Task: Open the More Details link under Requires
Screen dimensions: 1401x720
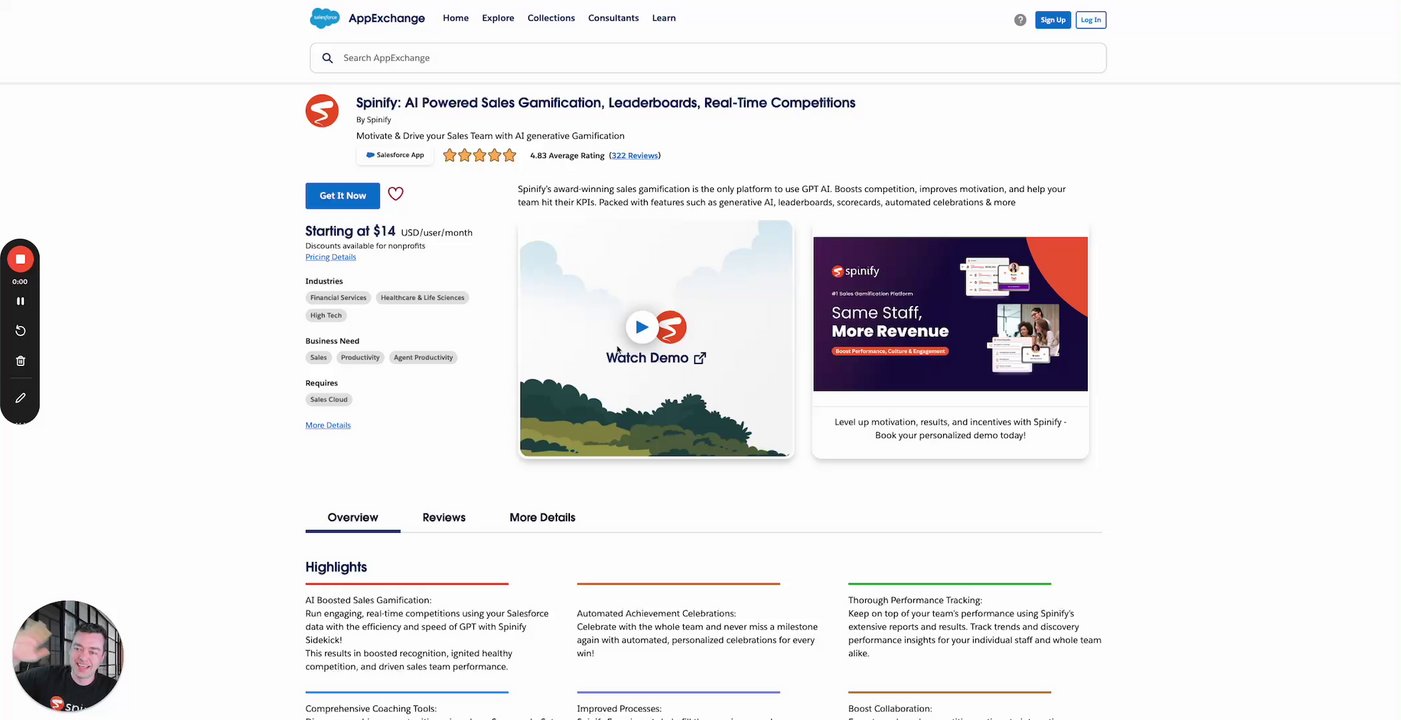Action: (328, 425)
